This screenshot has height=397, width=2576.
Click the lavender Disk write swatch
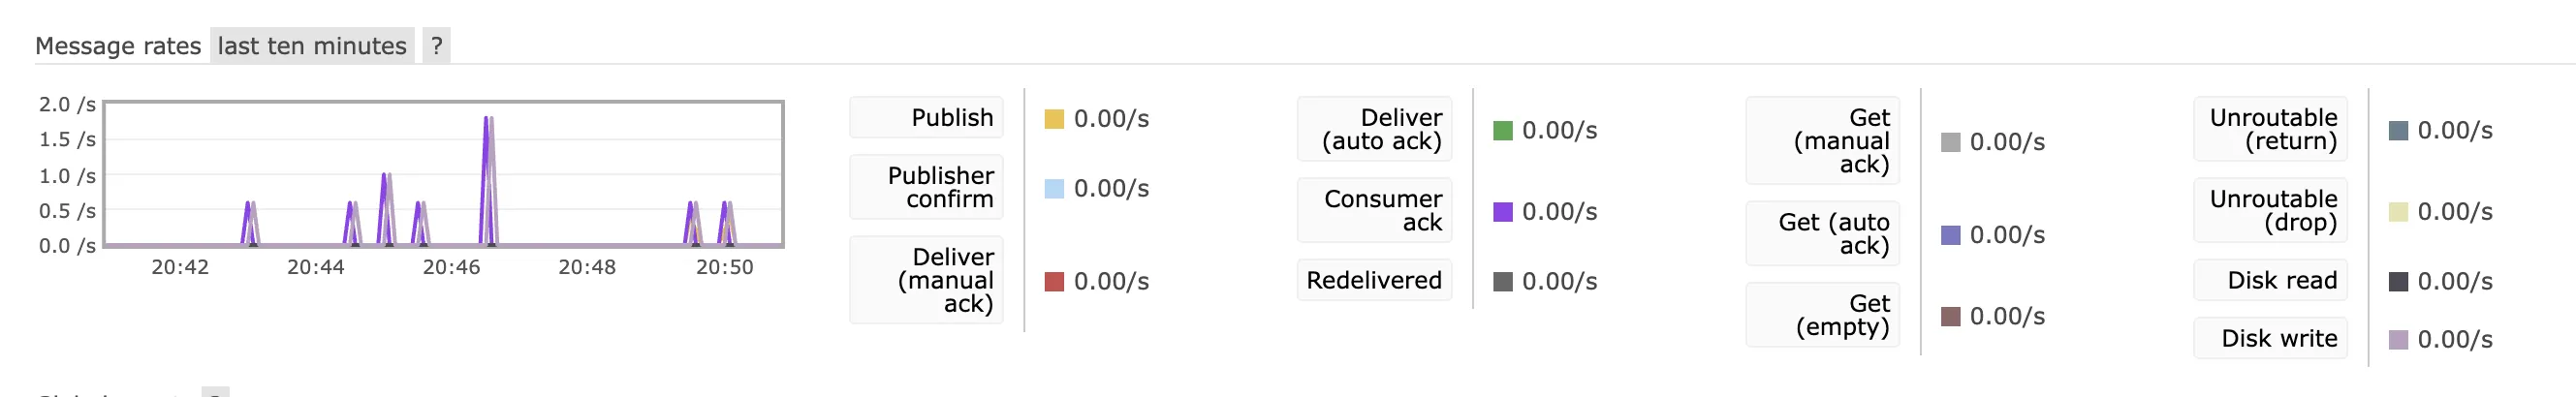tap(2398, 340)
